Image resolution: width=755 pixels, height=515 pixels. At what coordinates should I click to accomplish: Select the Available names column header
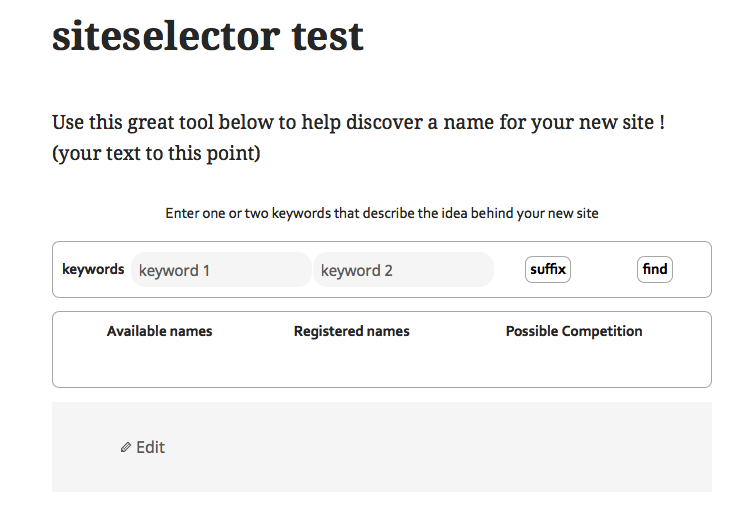pos(159,331)
